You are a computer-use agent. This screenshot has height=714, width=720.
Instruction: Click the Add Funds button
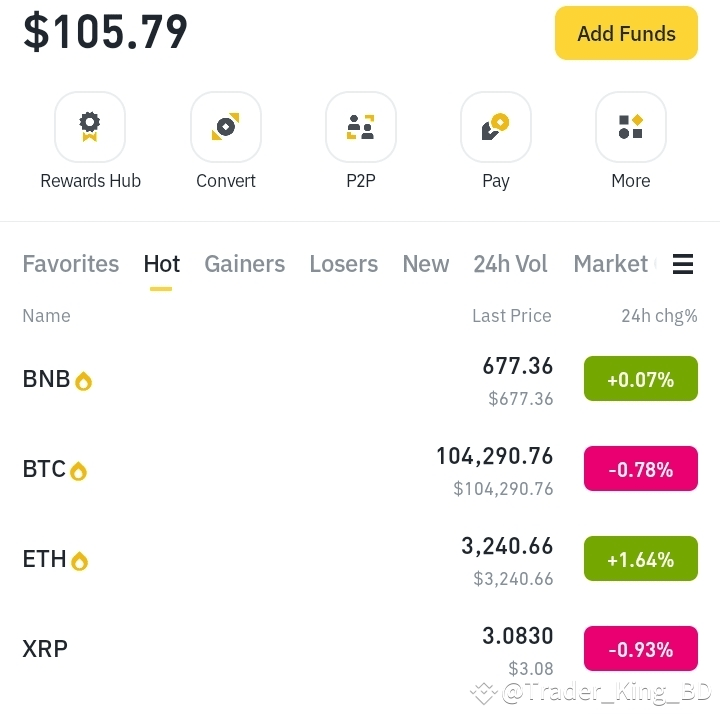point(626,33)
